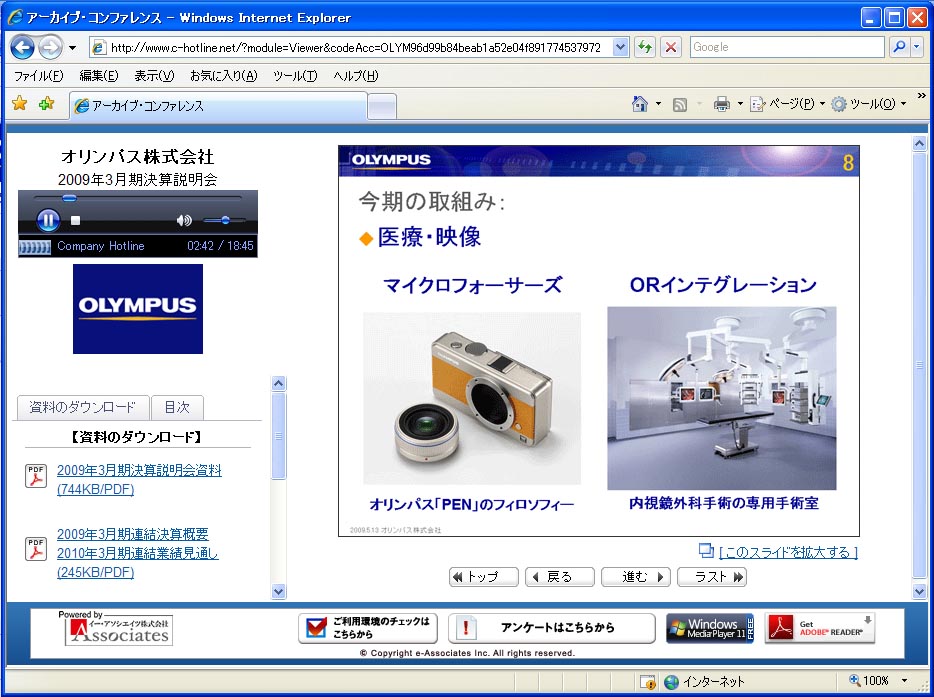Click the Favorites Center star icon
Screen dimensions: 934x697
pos(20,104)
